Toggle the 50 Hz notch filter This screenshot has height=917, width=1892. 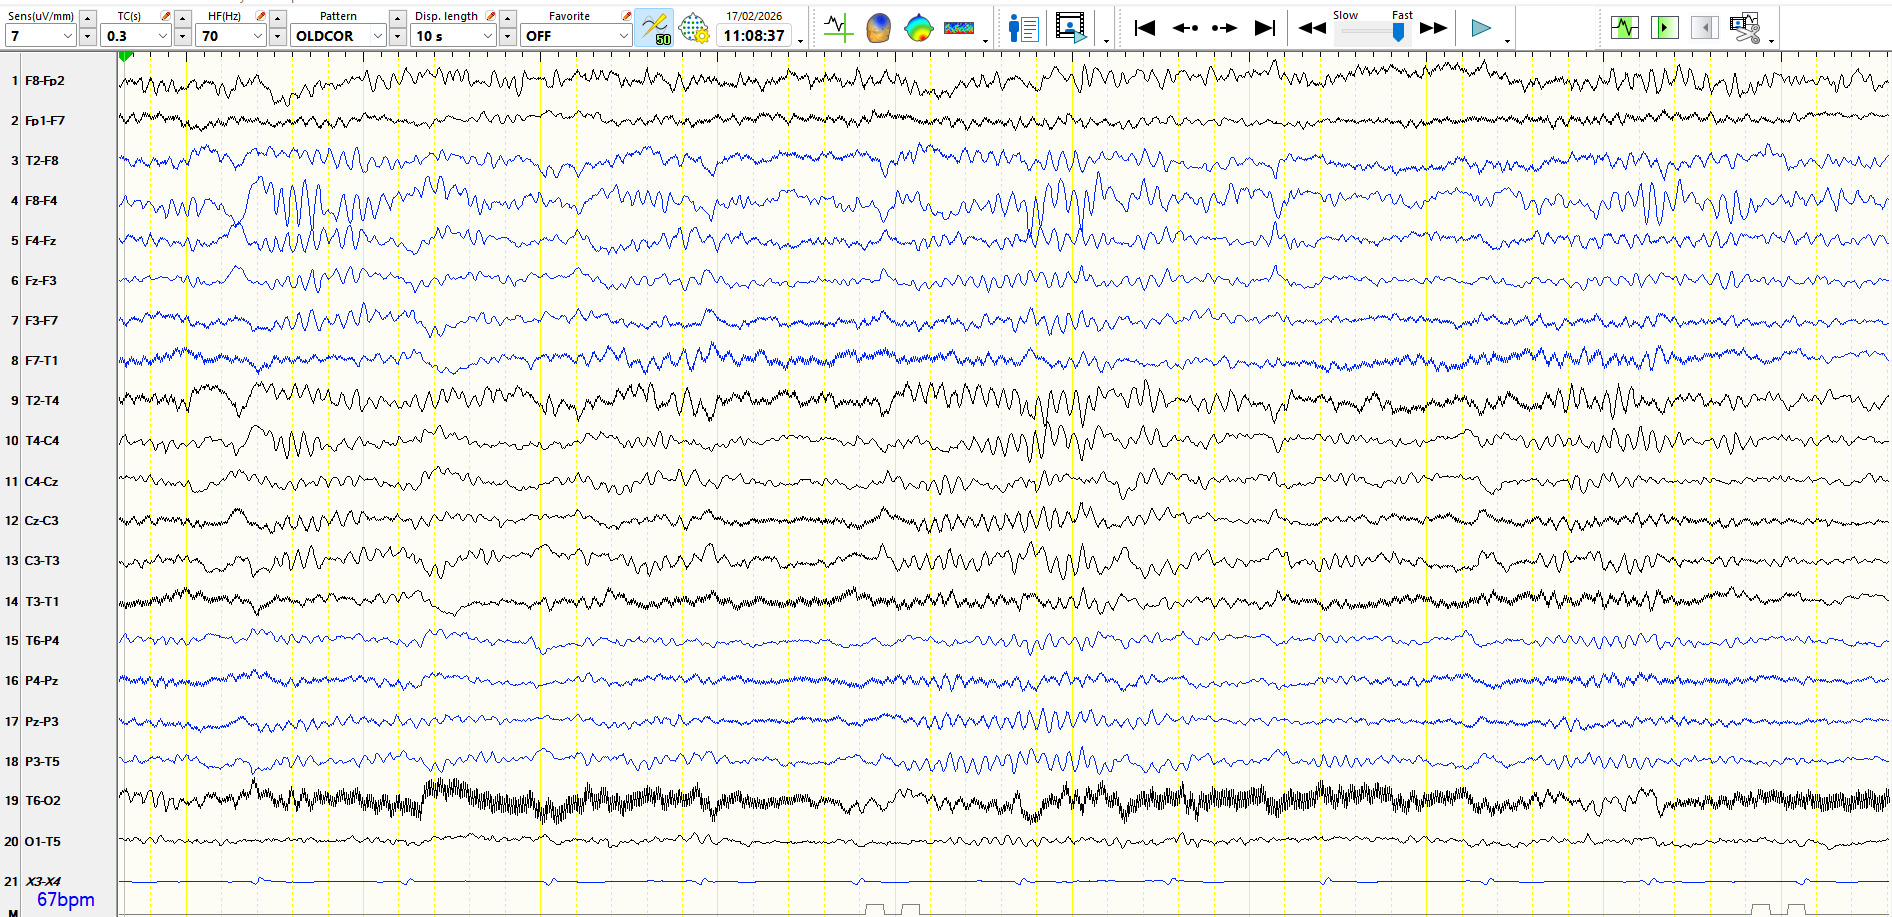tap(654, 28)
